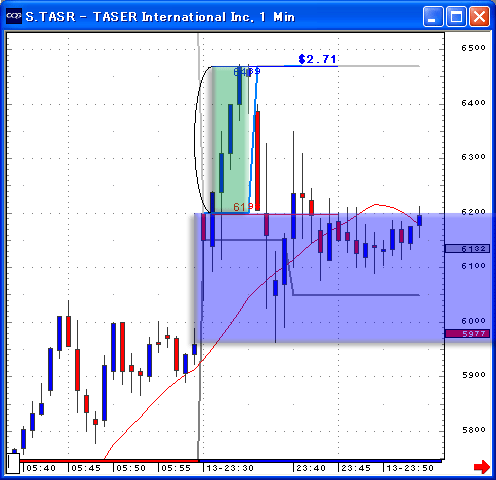Image resolution: width=496 pixels, height=480 pixels.
Task: Click the $2.71 price difference label
Action: pyautogui.click(x=317, y=59)
